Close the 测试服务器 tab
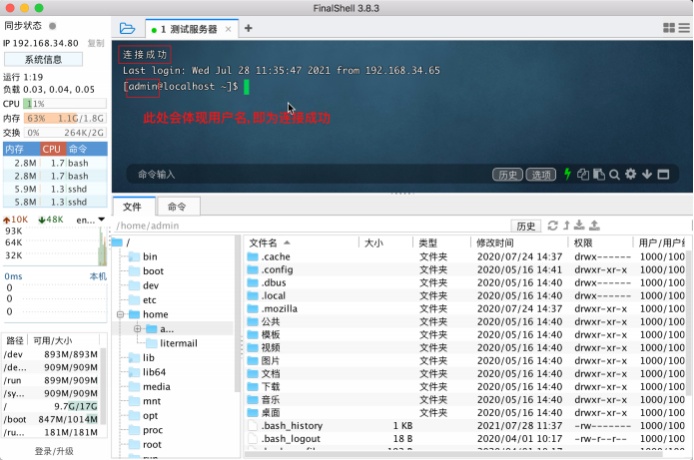Image resolution: width=694 pixels, height=460 pixels. click(228, 29)
